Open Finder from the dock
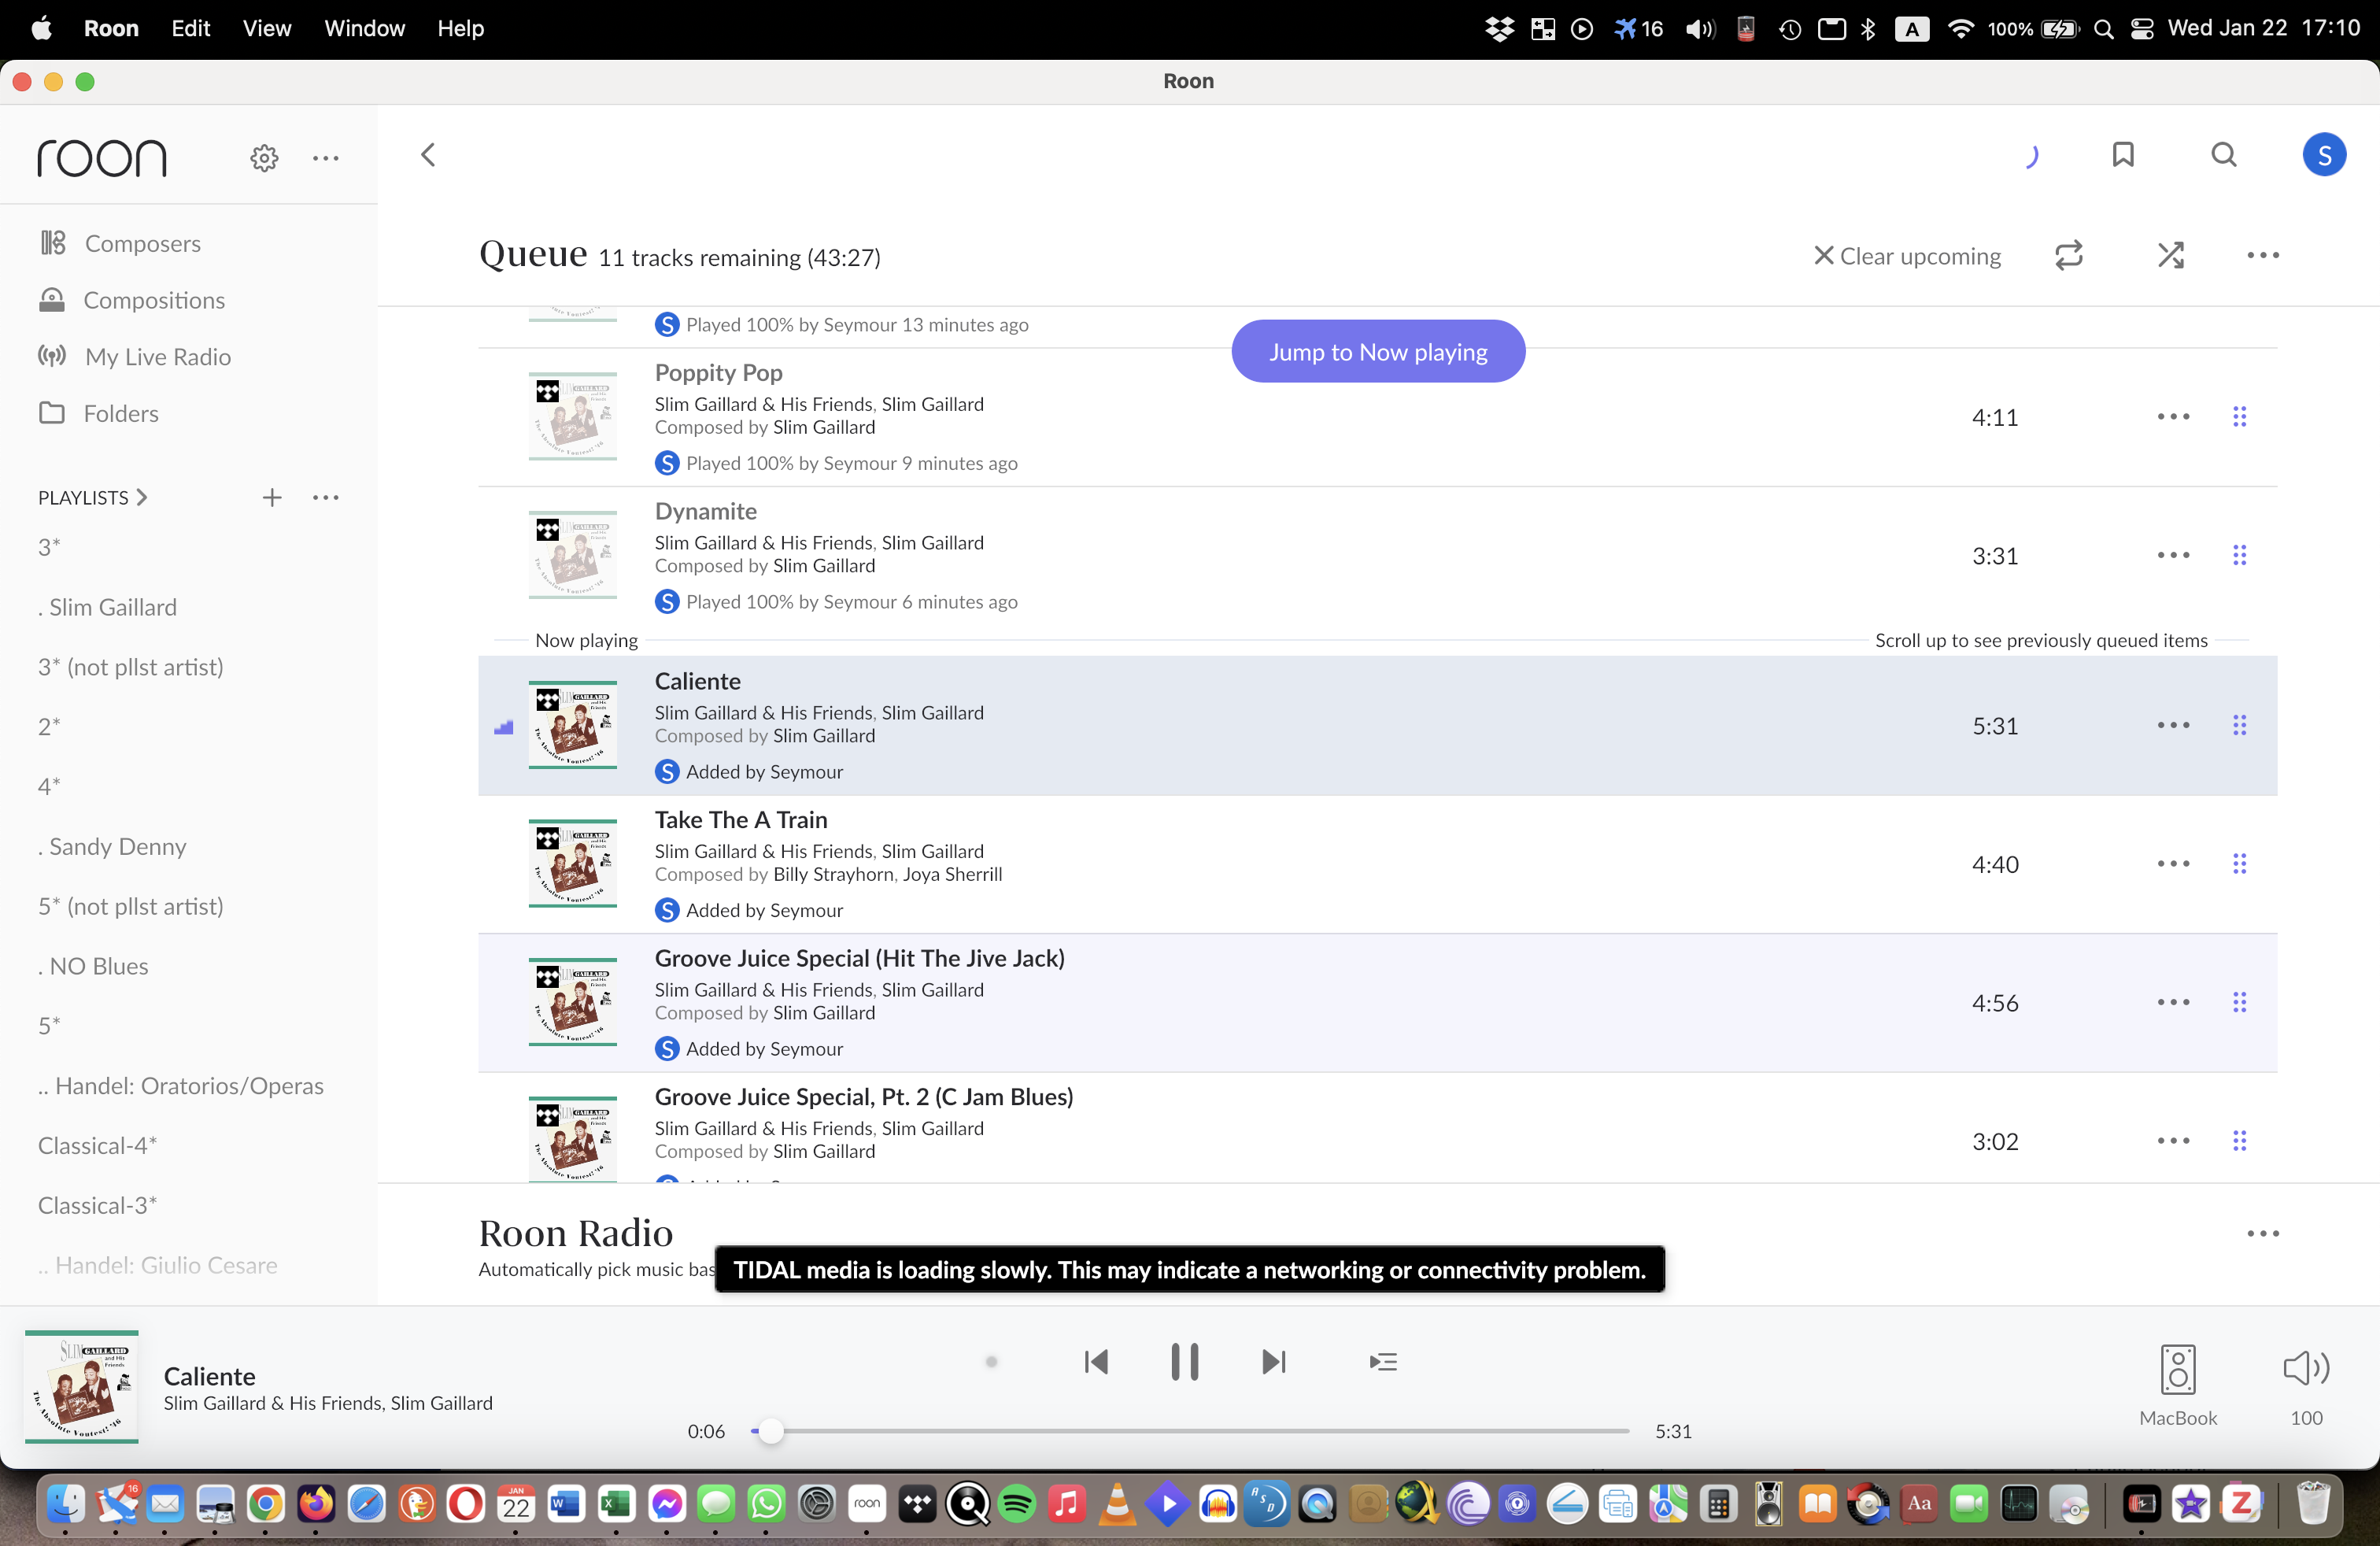The height and width of the screenshot is (1546, 2380). [x=66, y=1503]
